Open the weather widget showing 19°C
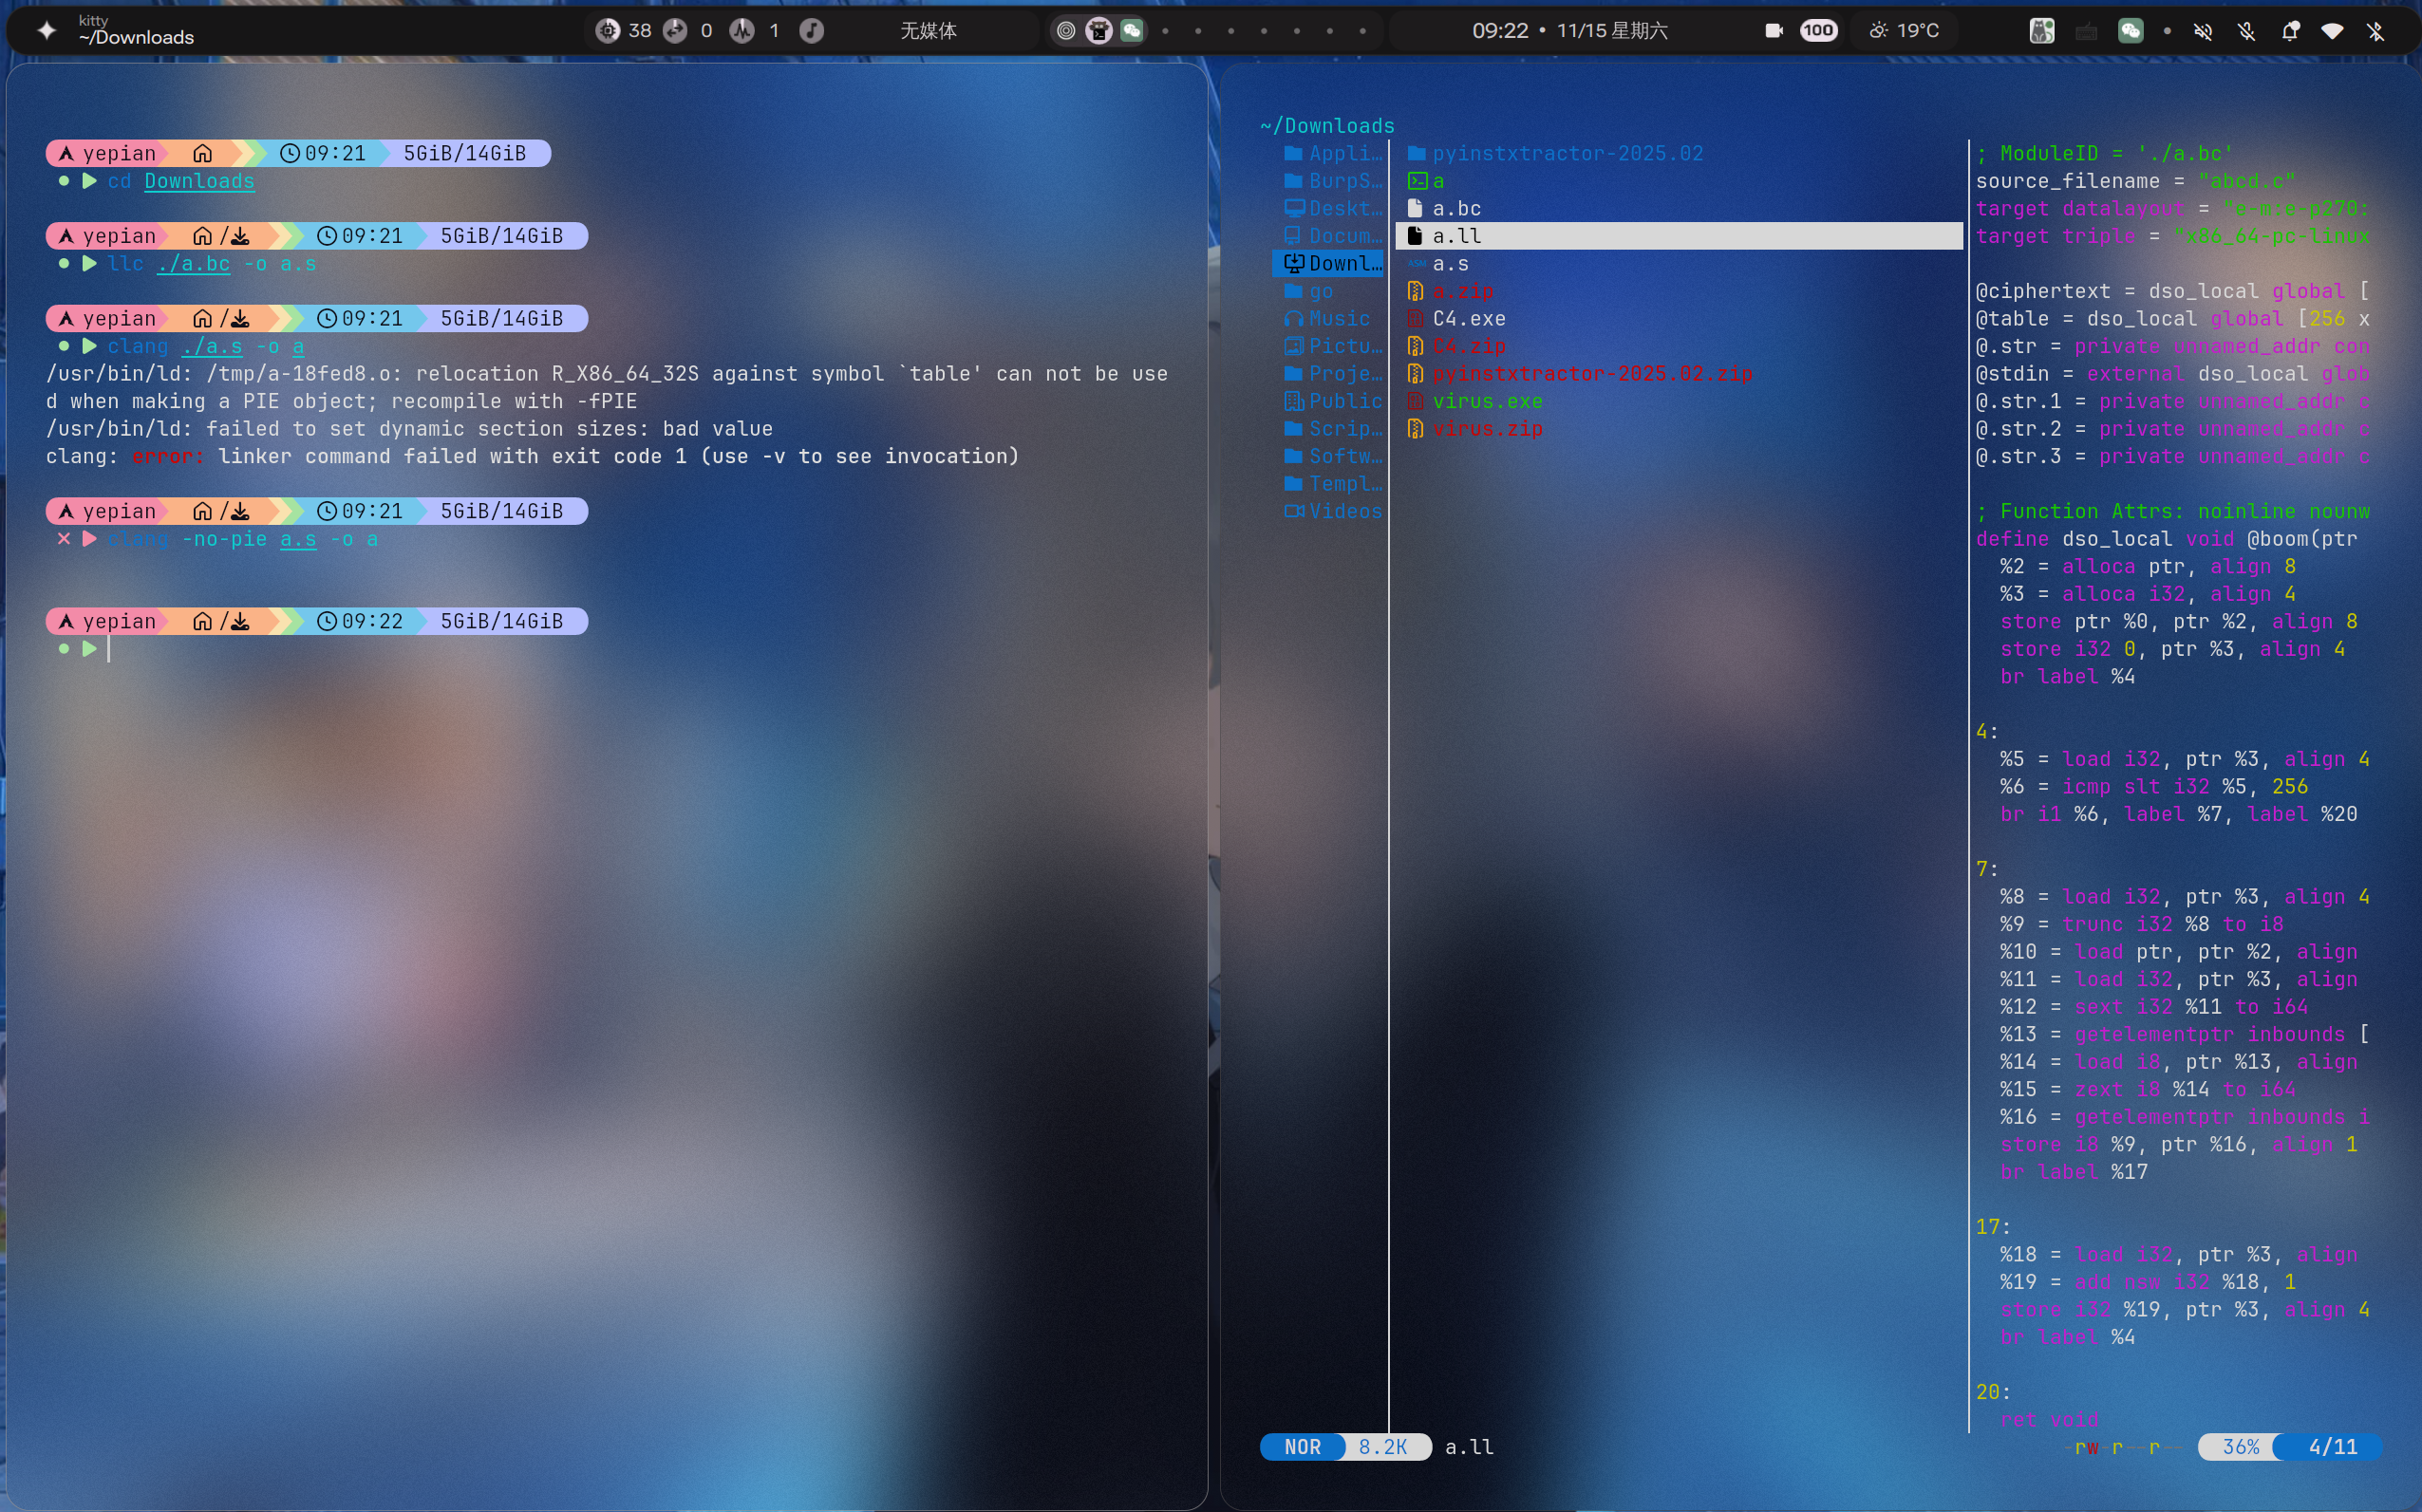This screenshot has width=2422, height=1512. [1904, 30]
